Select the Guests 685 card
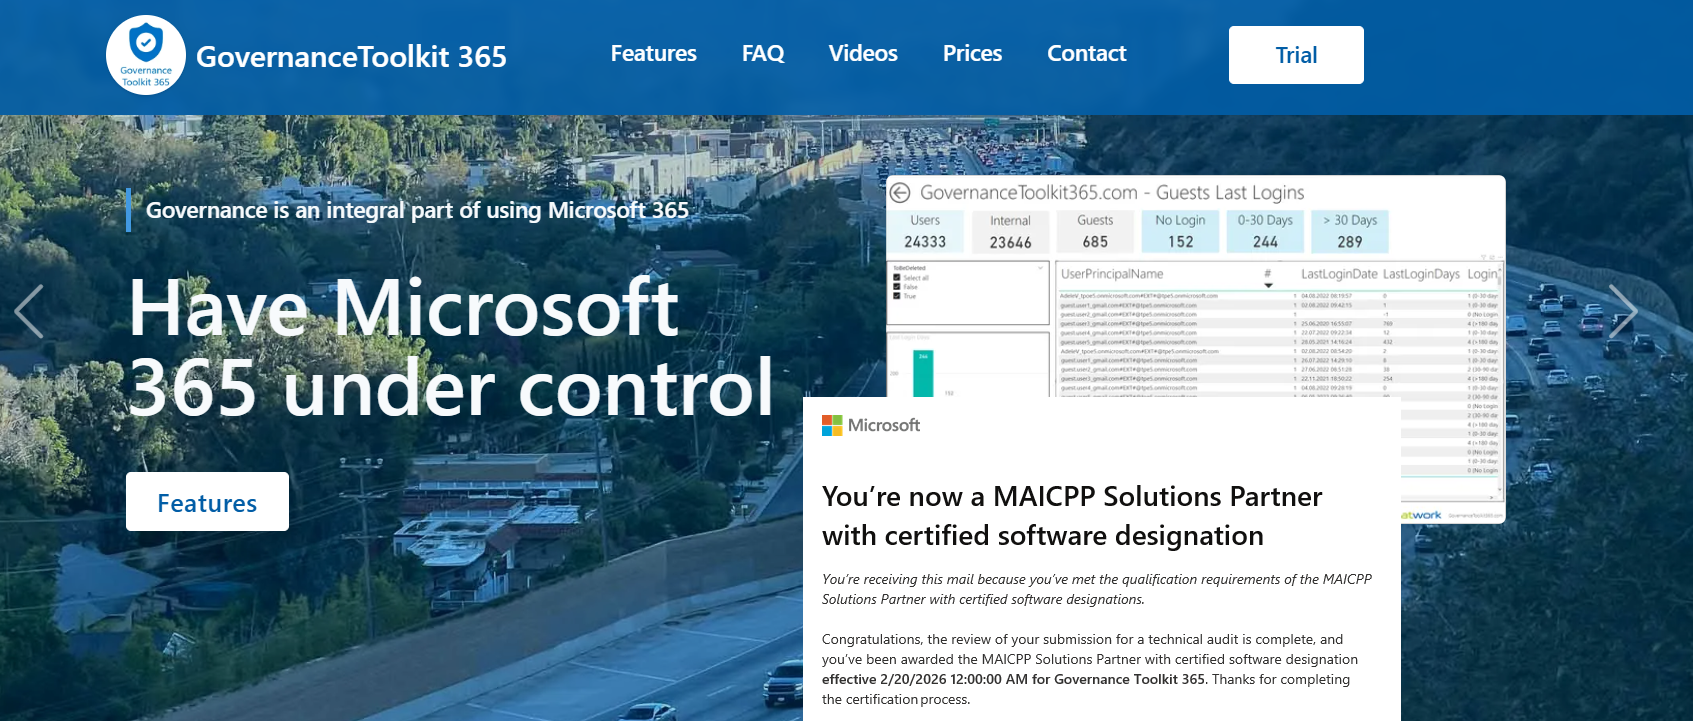 1095,231
